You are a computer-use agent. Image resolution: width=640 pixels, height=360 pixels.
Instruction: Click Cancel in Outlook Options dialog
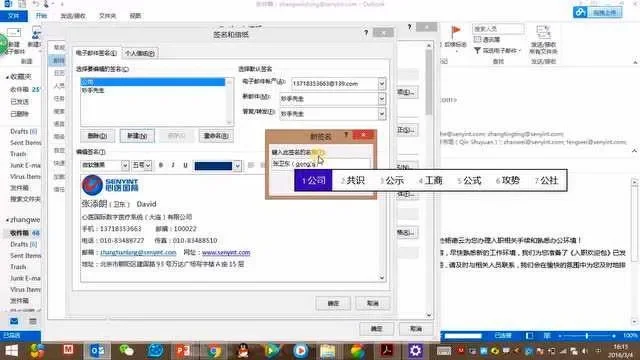(x=416, y=329)
